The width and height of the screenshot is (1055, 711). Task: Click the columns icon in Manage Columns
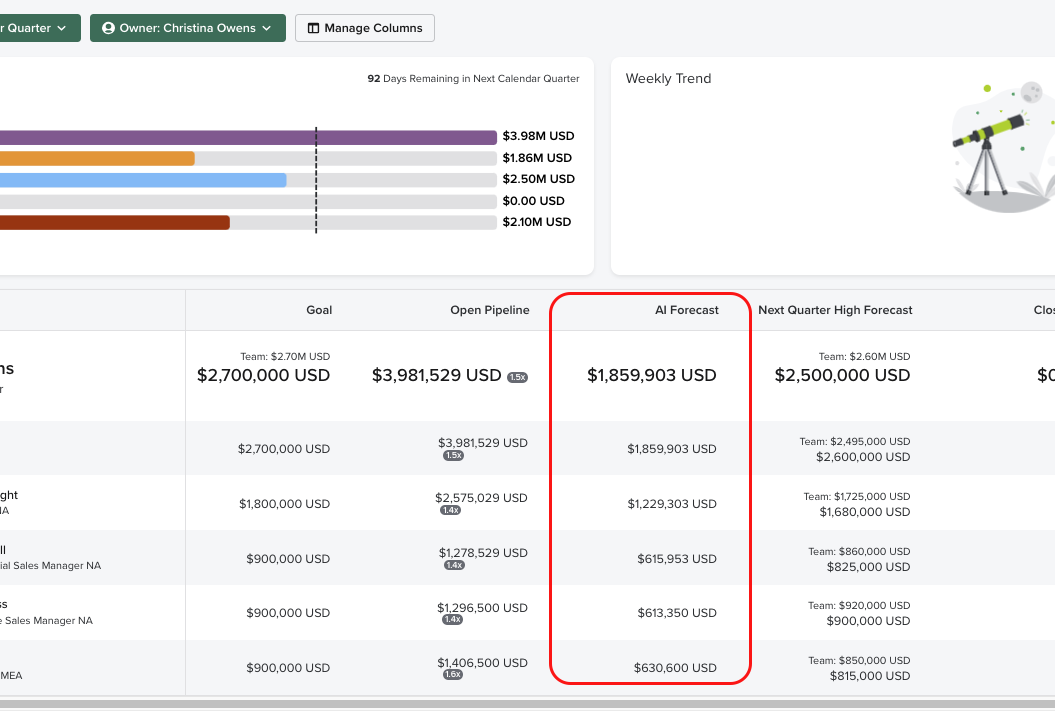(x=313, y=28)
